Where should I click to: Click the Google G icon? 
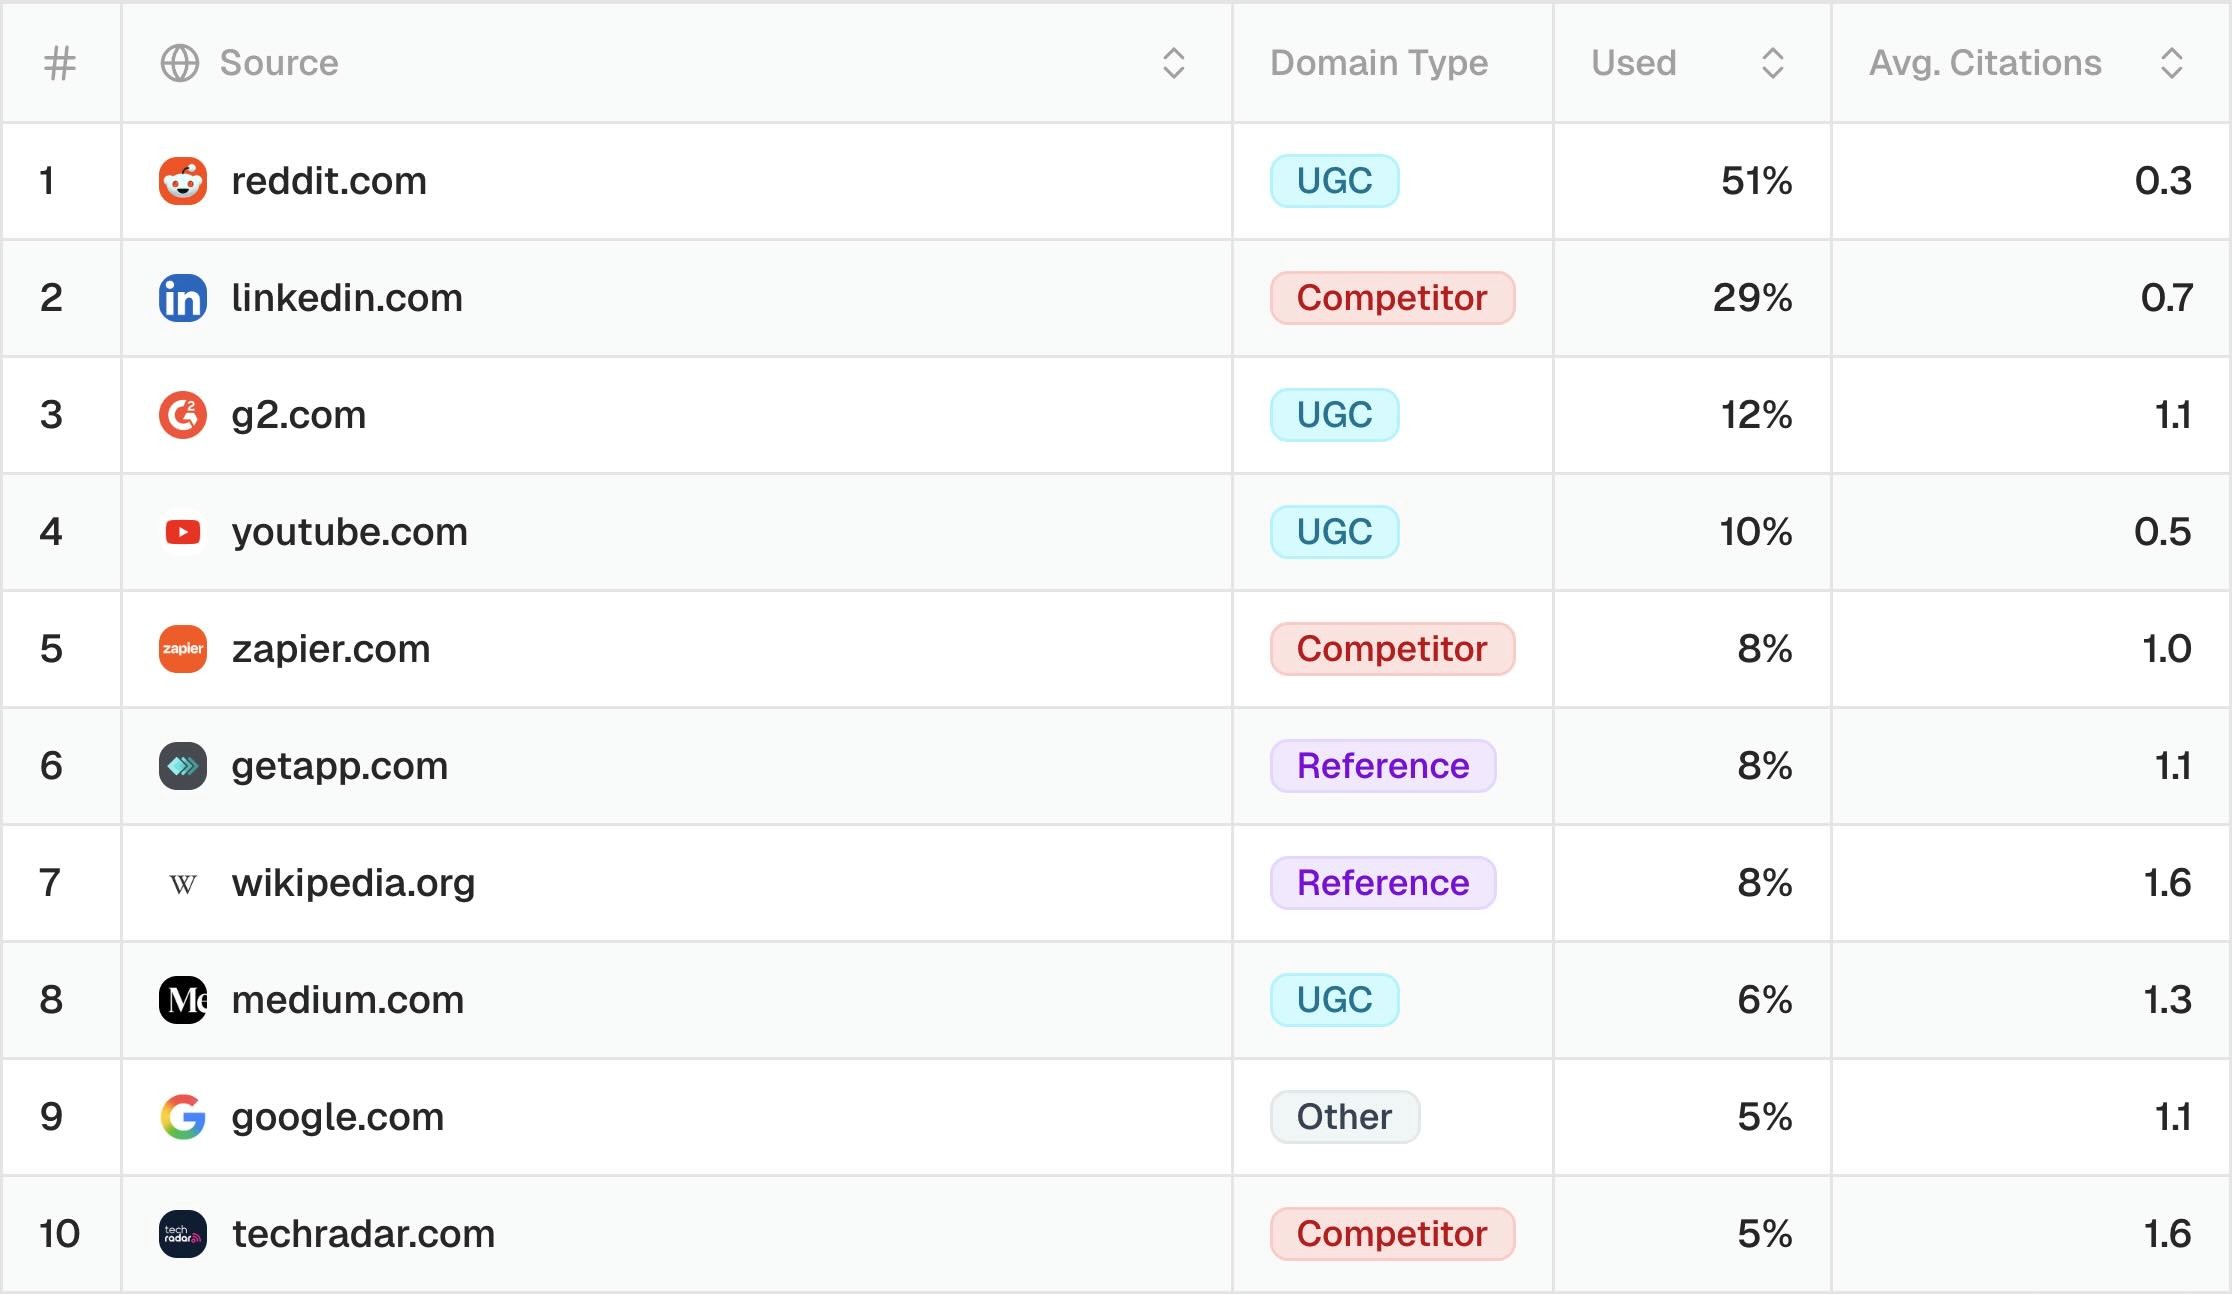(x=183, y=1117)
